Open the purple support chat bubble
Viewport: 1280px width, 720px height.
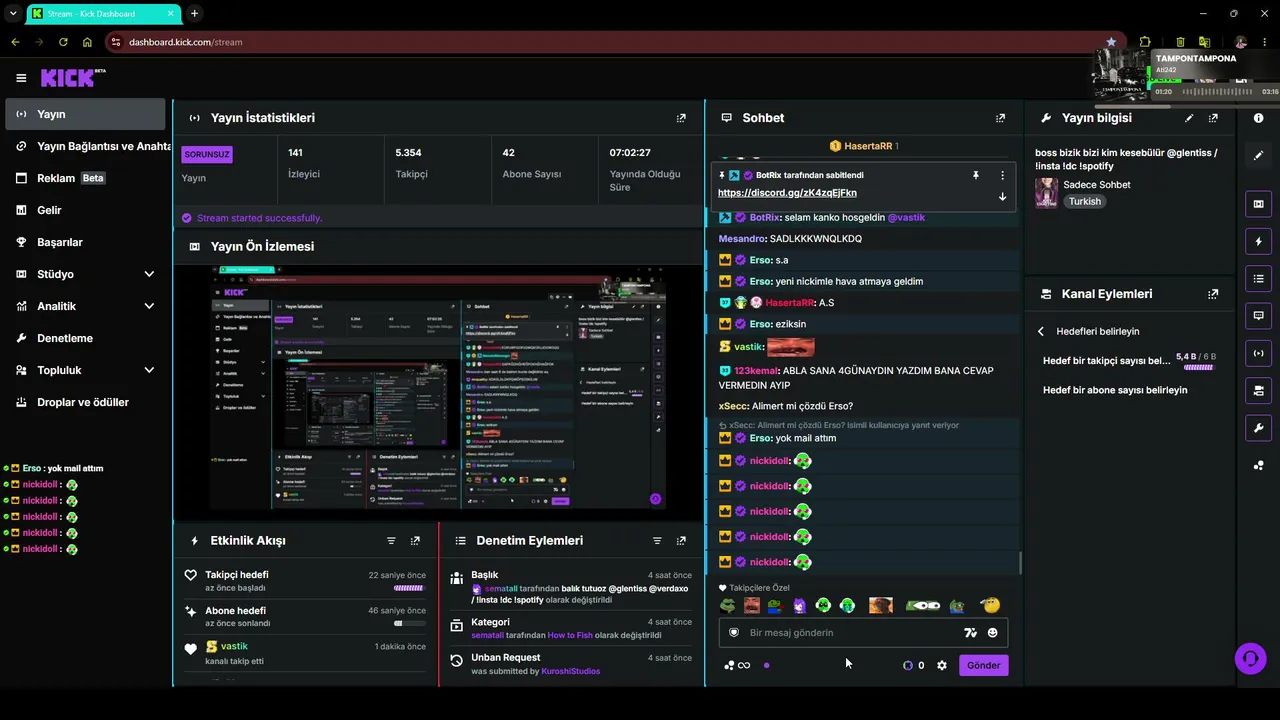(1250, 657)
